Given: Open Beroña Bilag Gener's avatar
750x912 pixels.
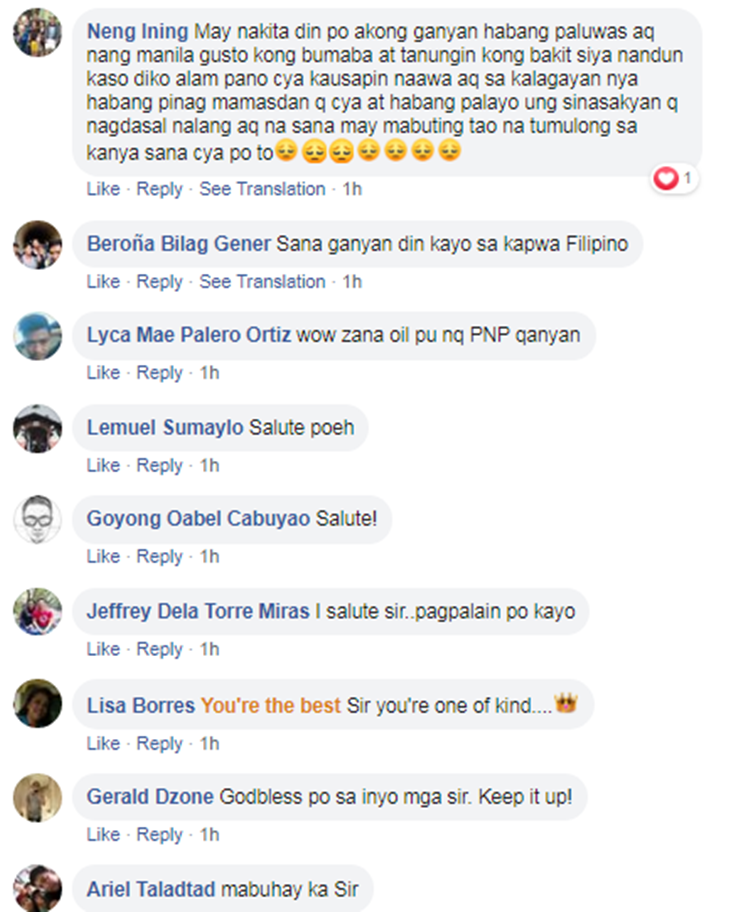Looking at the screenshot, I should pyautogui.click(x=37, y=244).
